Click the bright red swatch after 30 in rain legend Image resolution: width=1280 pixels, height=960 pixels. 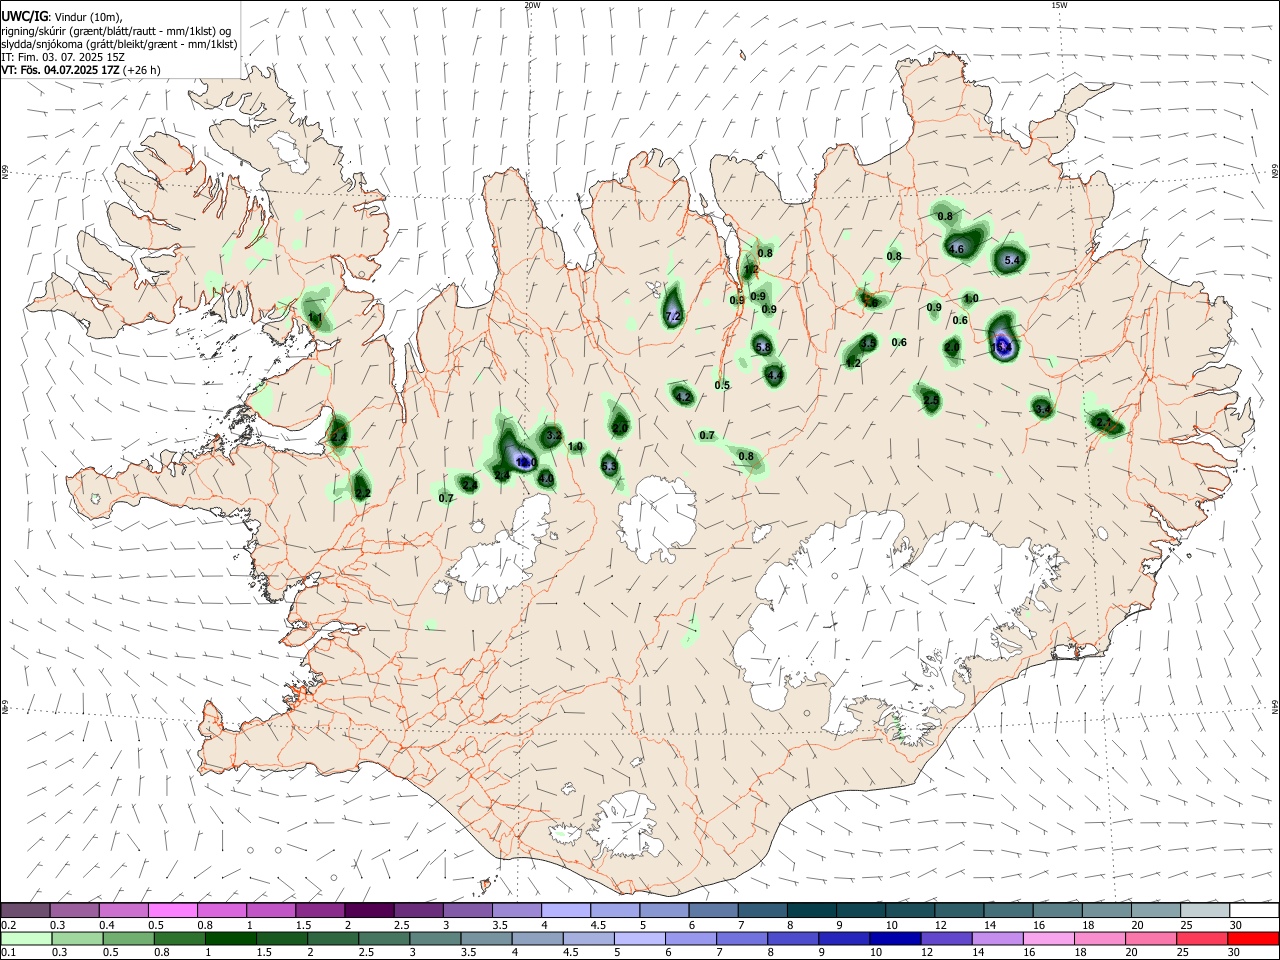tap(1252, 939)
